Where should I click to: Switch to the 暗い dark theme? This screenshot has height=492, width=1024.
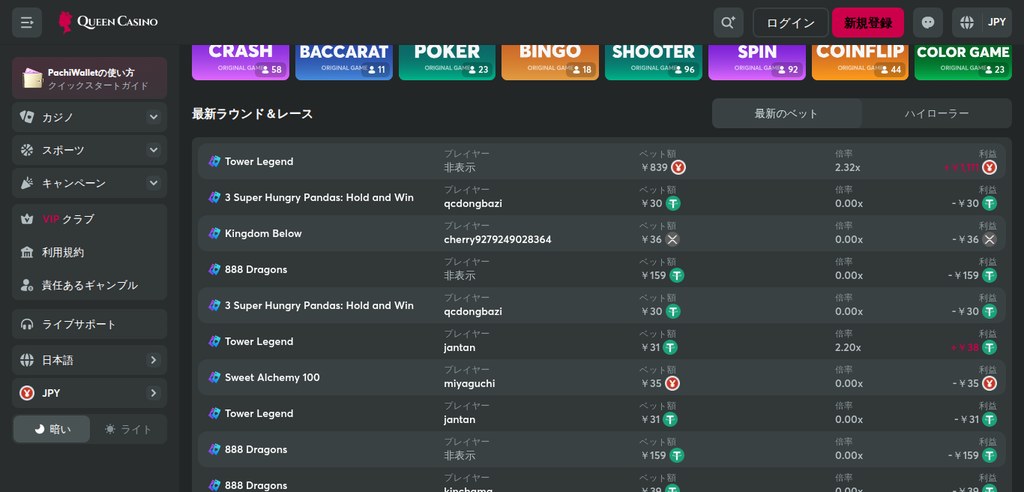(x=52, y=429)
